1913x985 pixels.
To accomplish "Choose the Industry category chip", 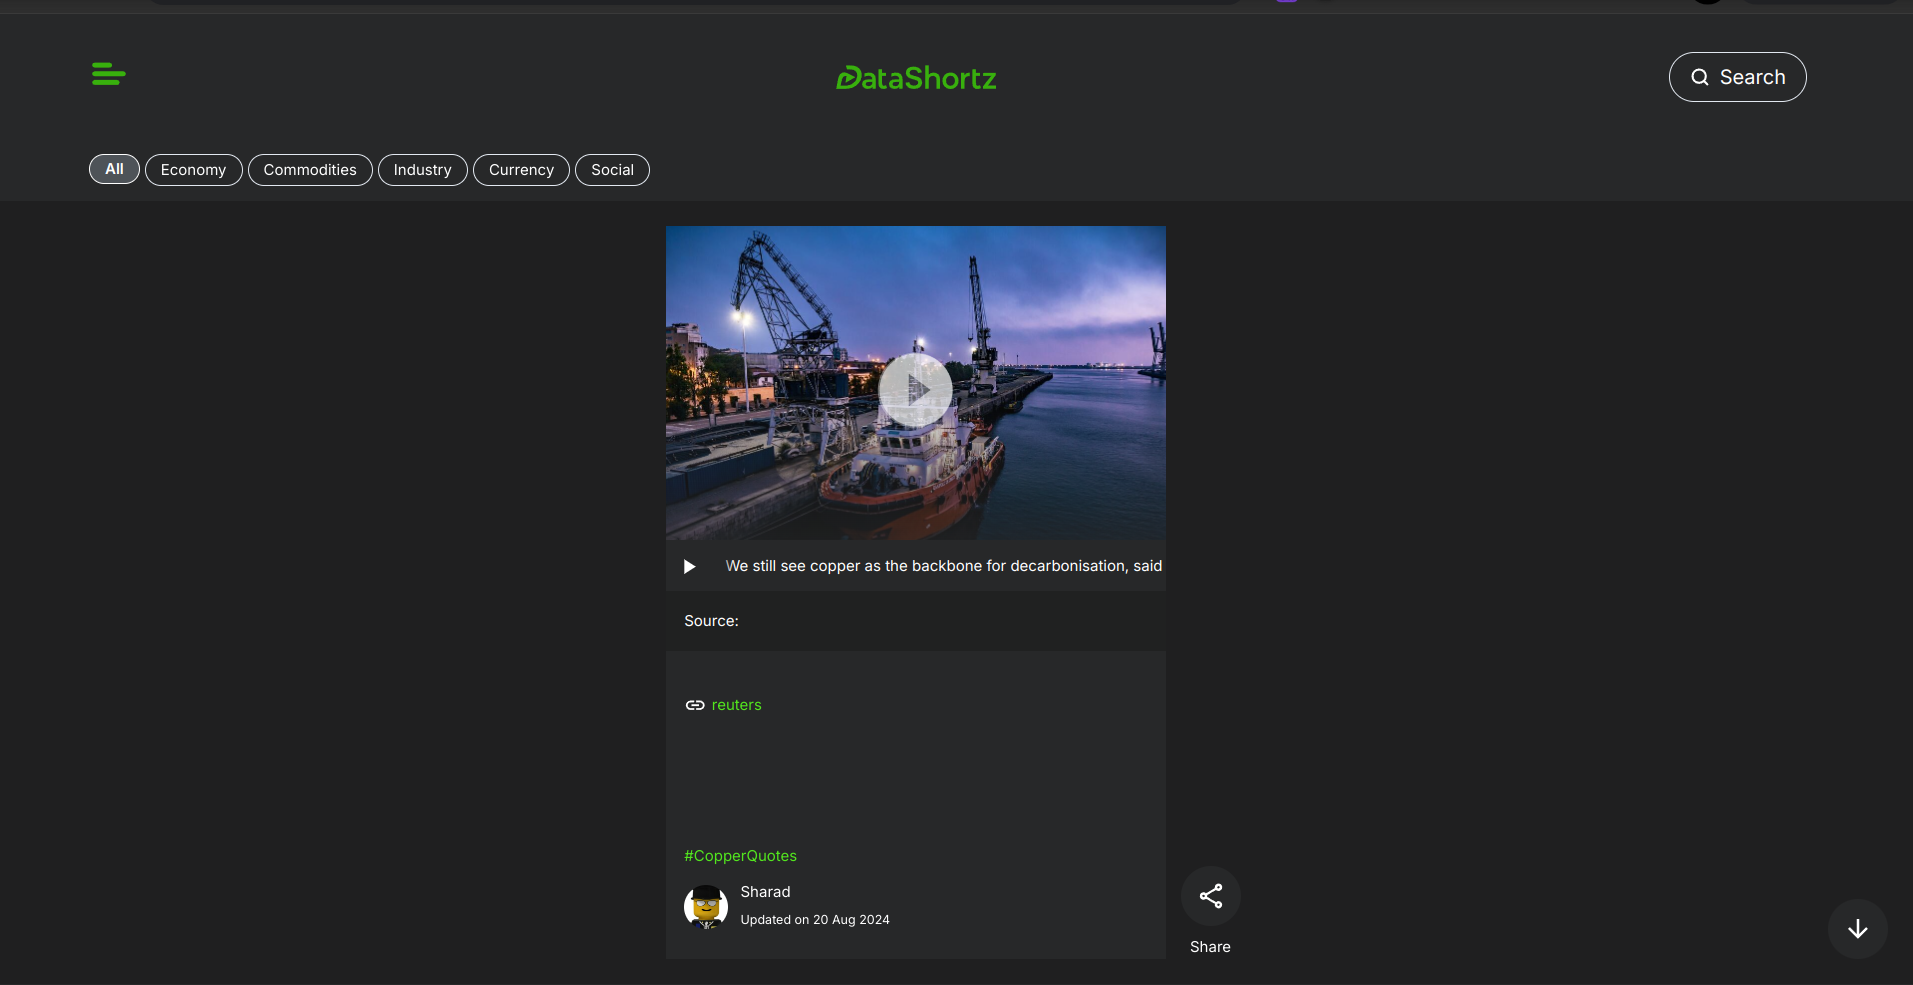I will coord(422,170).
